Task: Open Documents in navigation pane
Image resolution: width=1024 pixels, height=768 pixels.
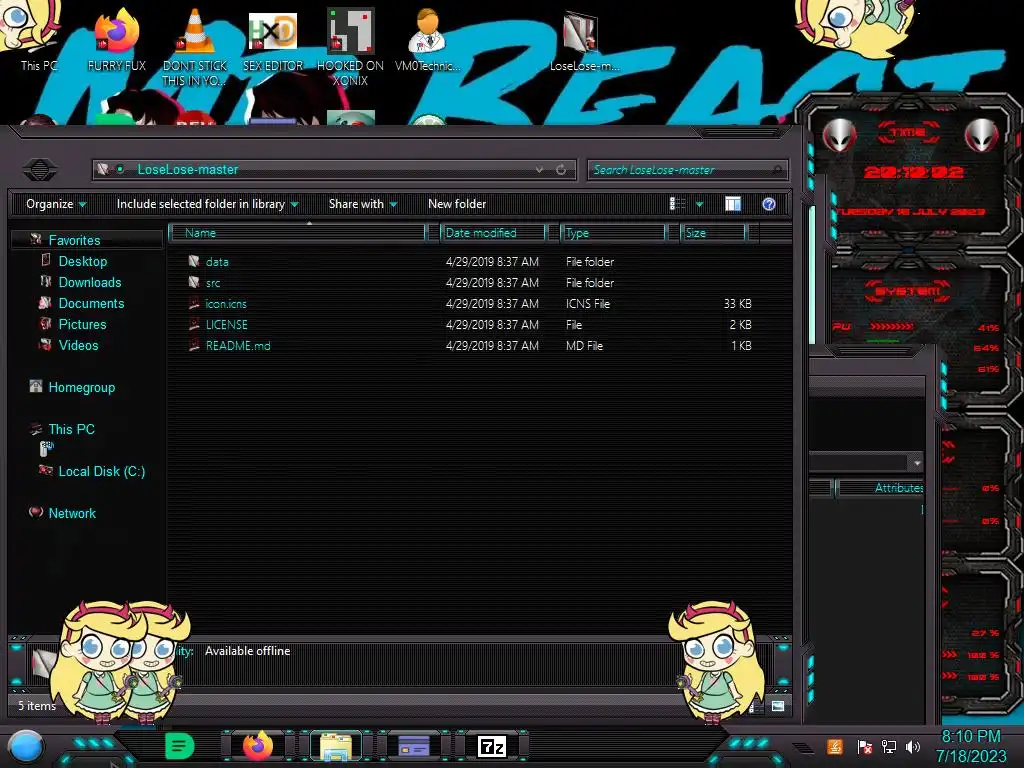Action: click(x=91, y=303)
